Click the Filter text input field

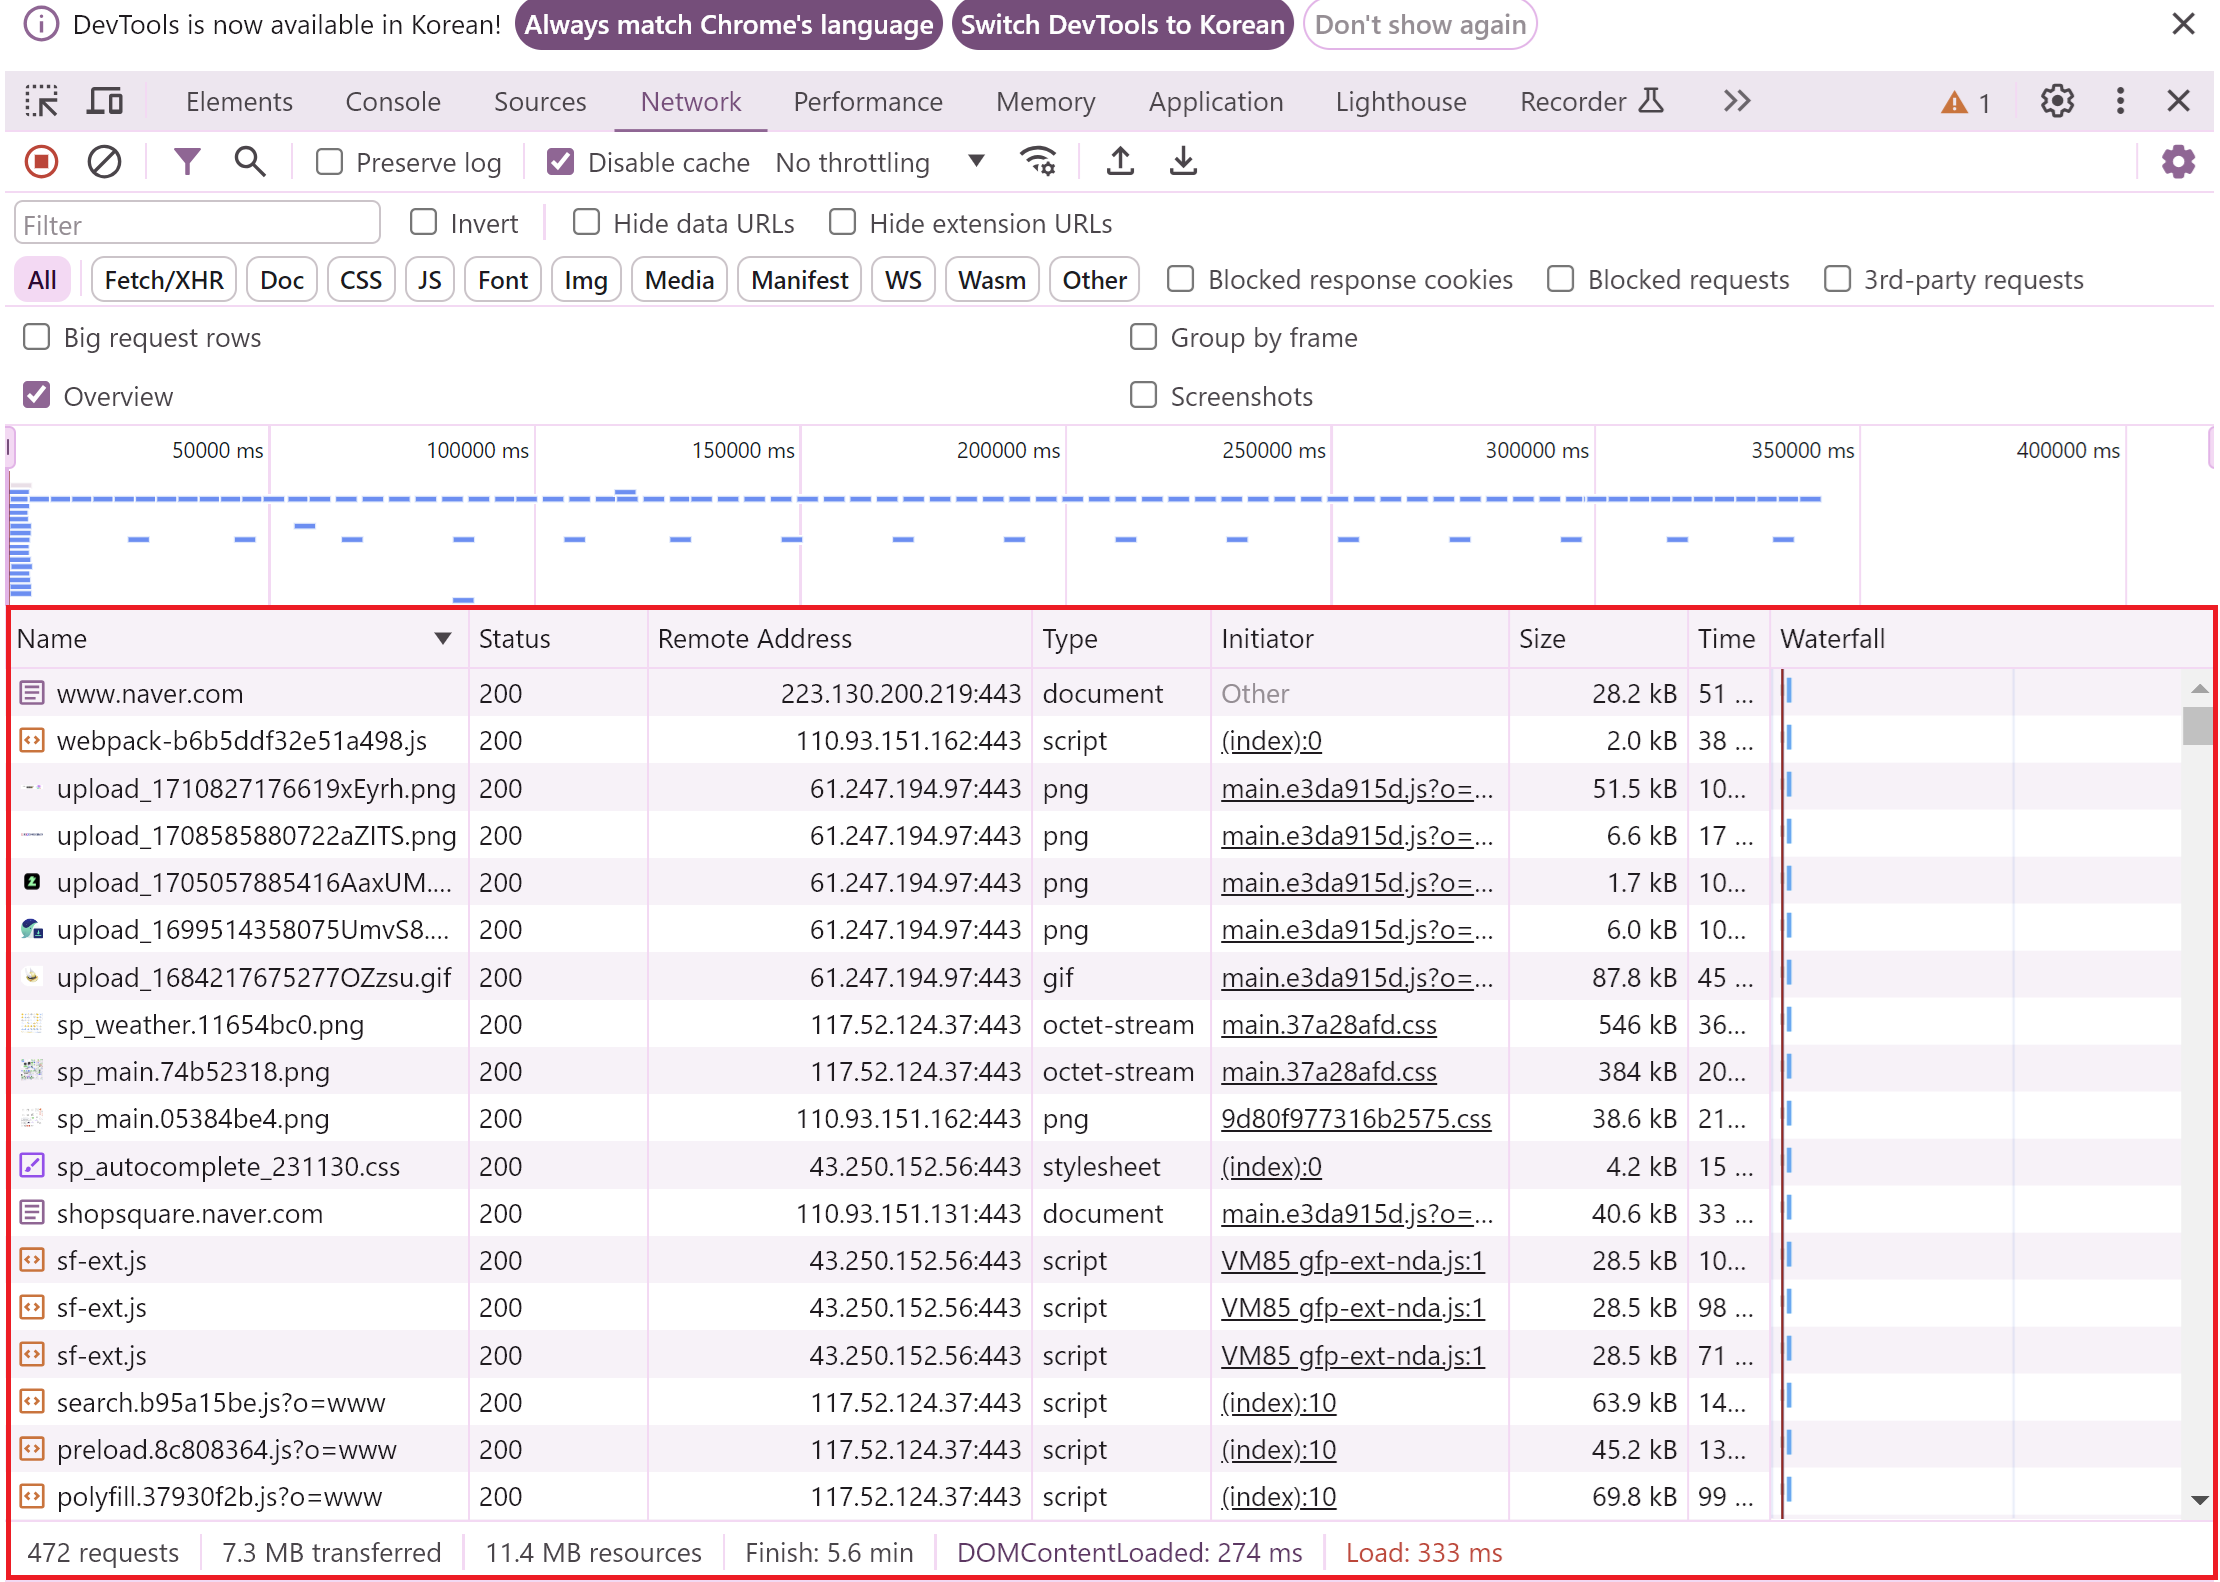tap(197, 224)
